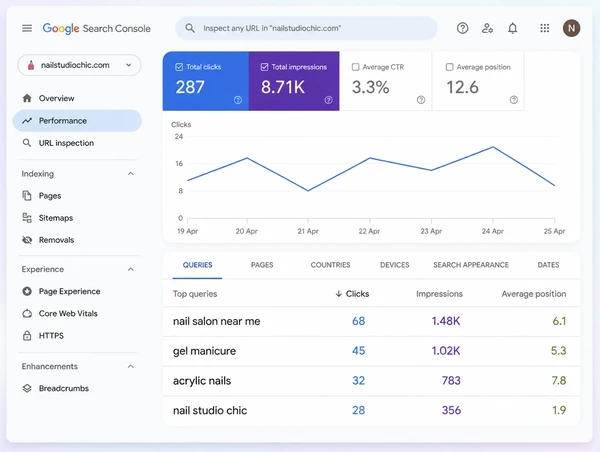Click the Performance trend icon

[27, 121]
